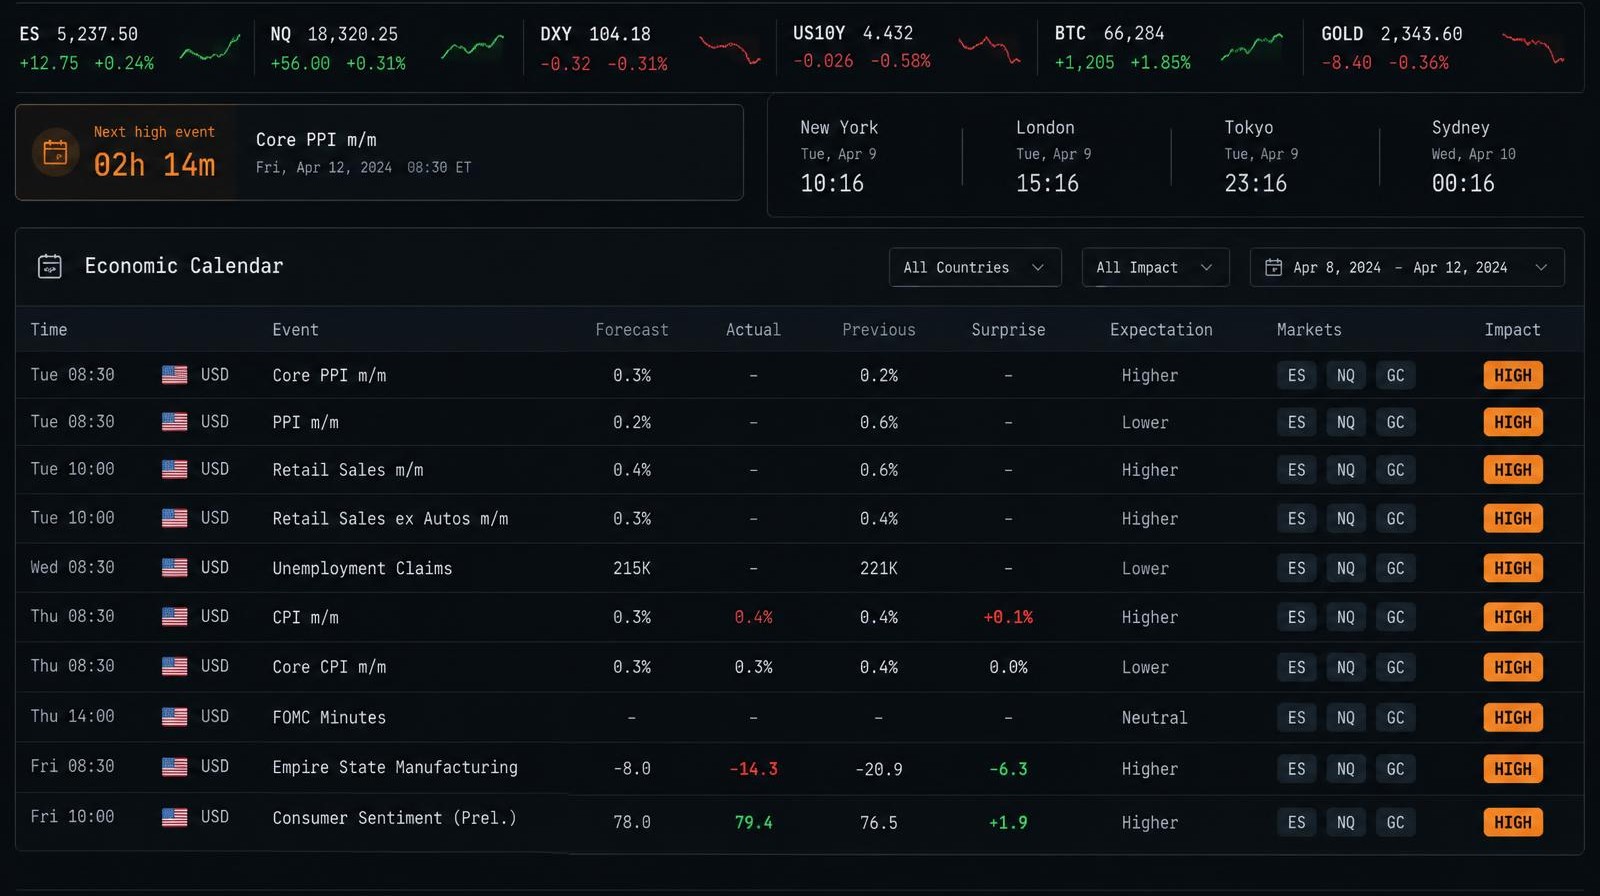Sort by the Forecast column header
1600x896 pixels.
tap(632, 330)
